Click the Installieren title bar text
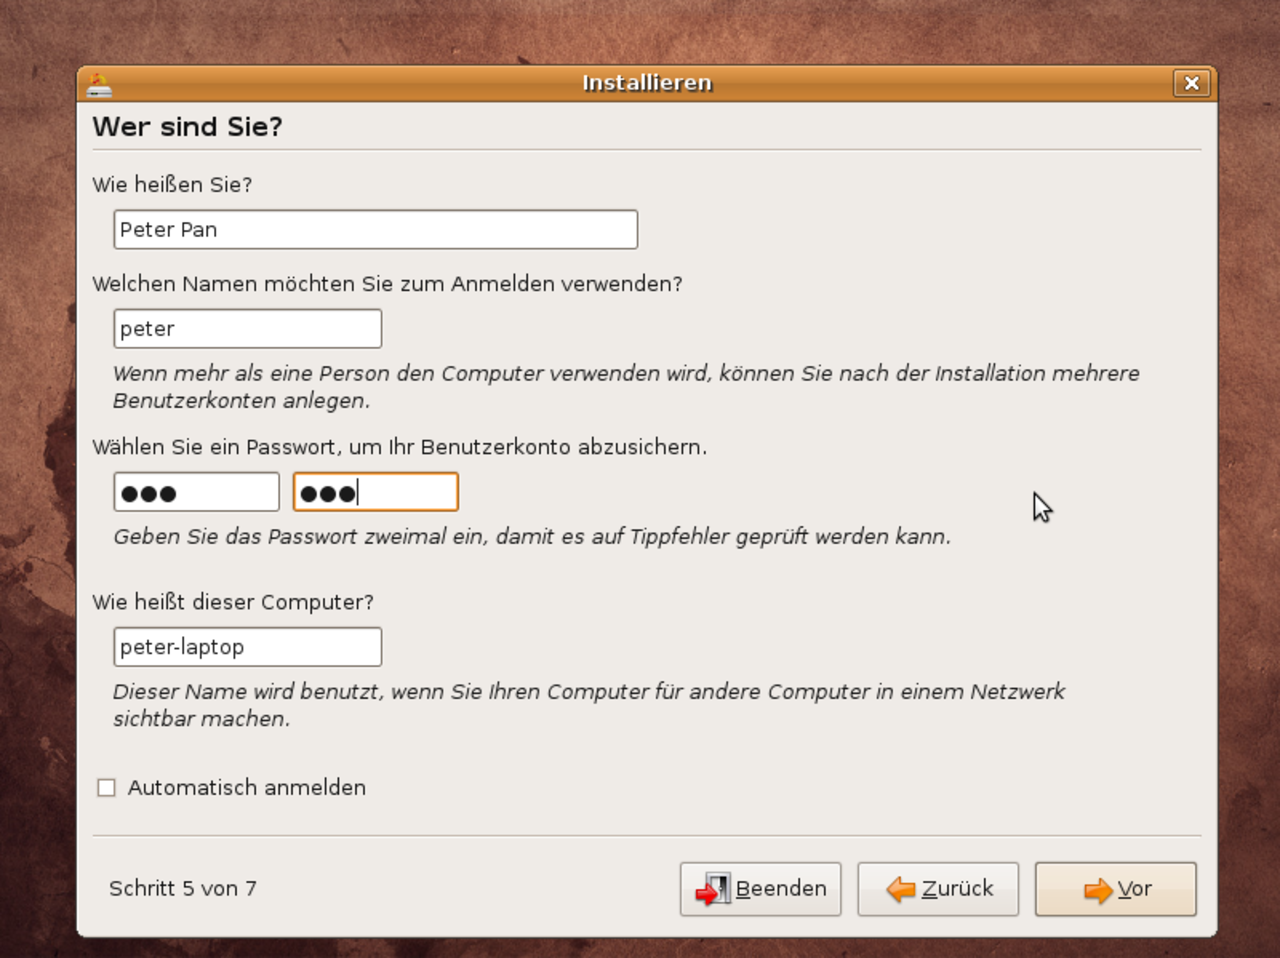1280x958 pixels. pos(647,83)
